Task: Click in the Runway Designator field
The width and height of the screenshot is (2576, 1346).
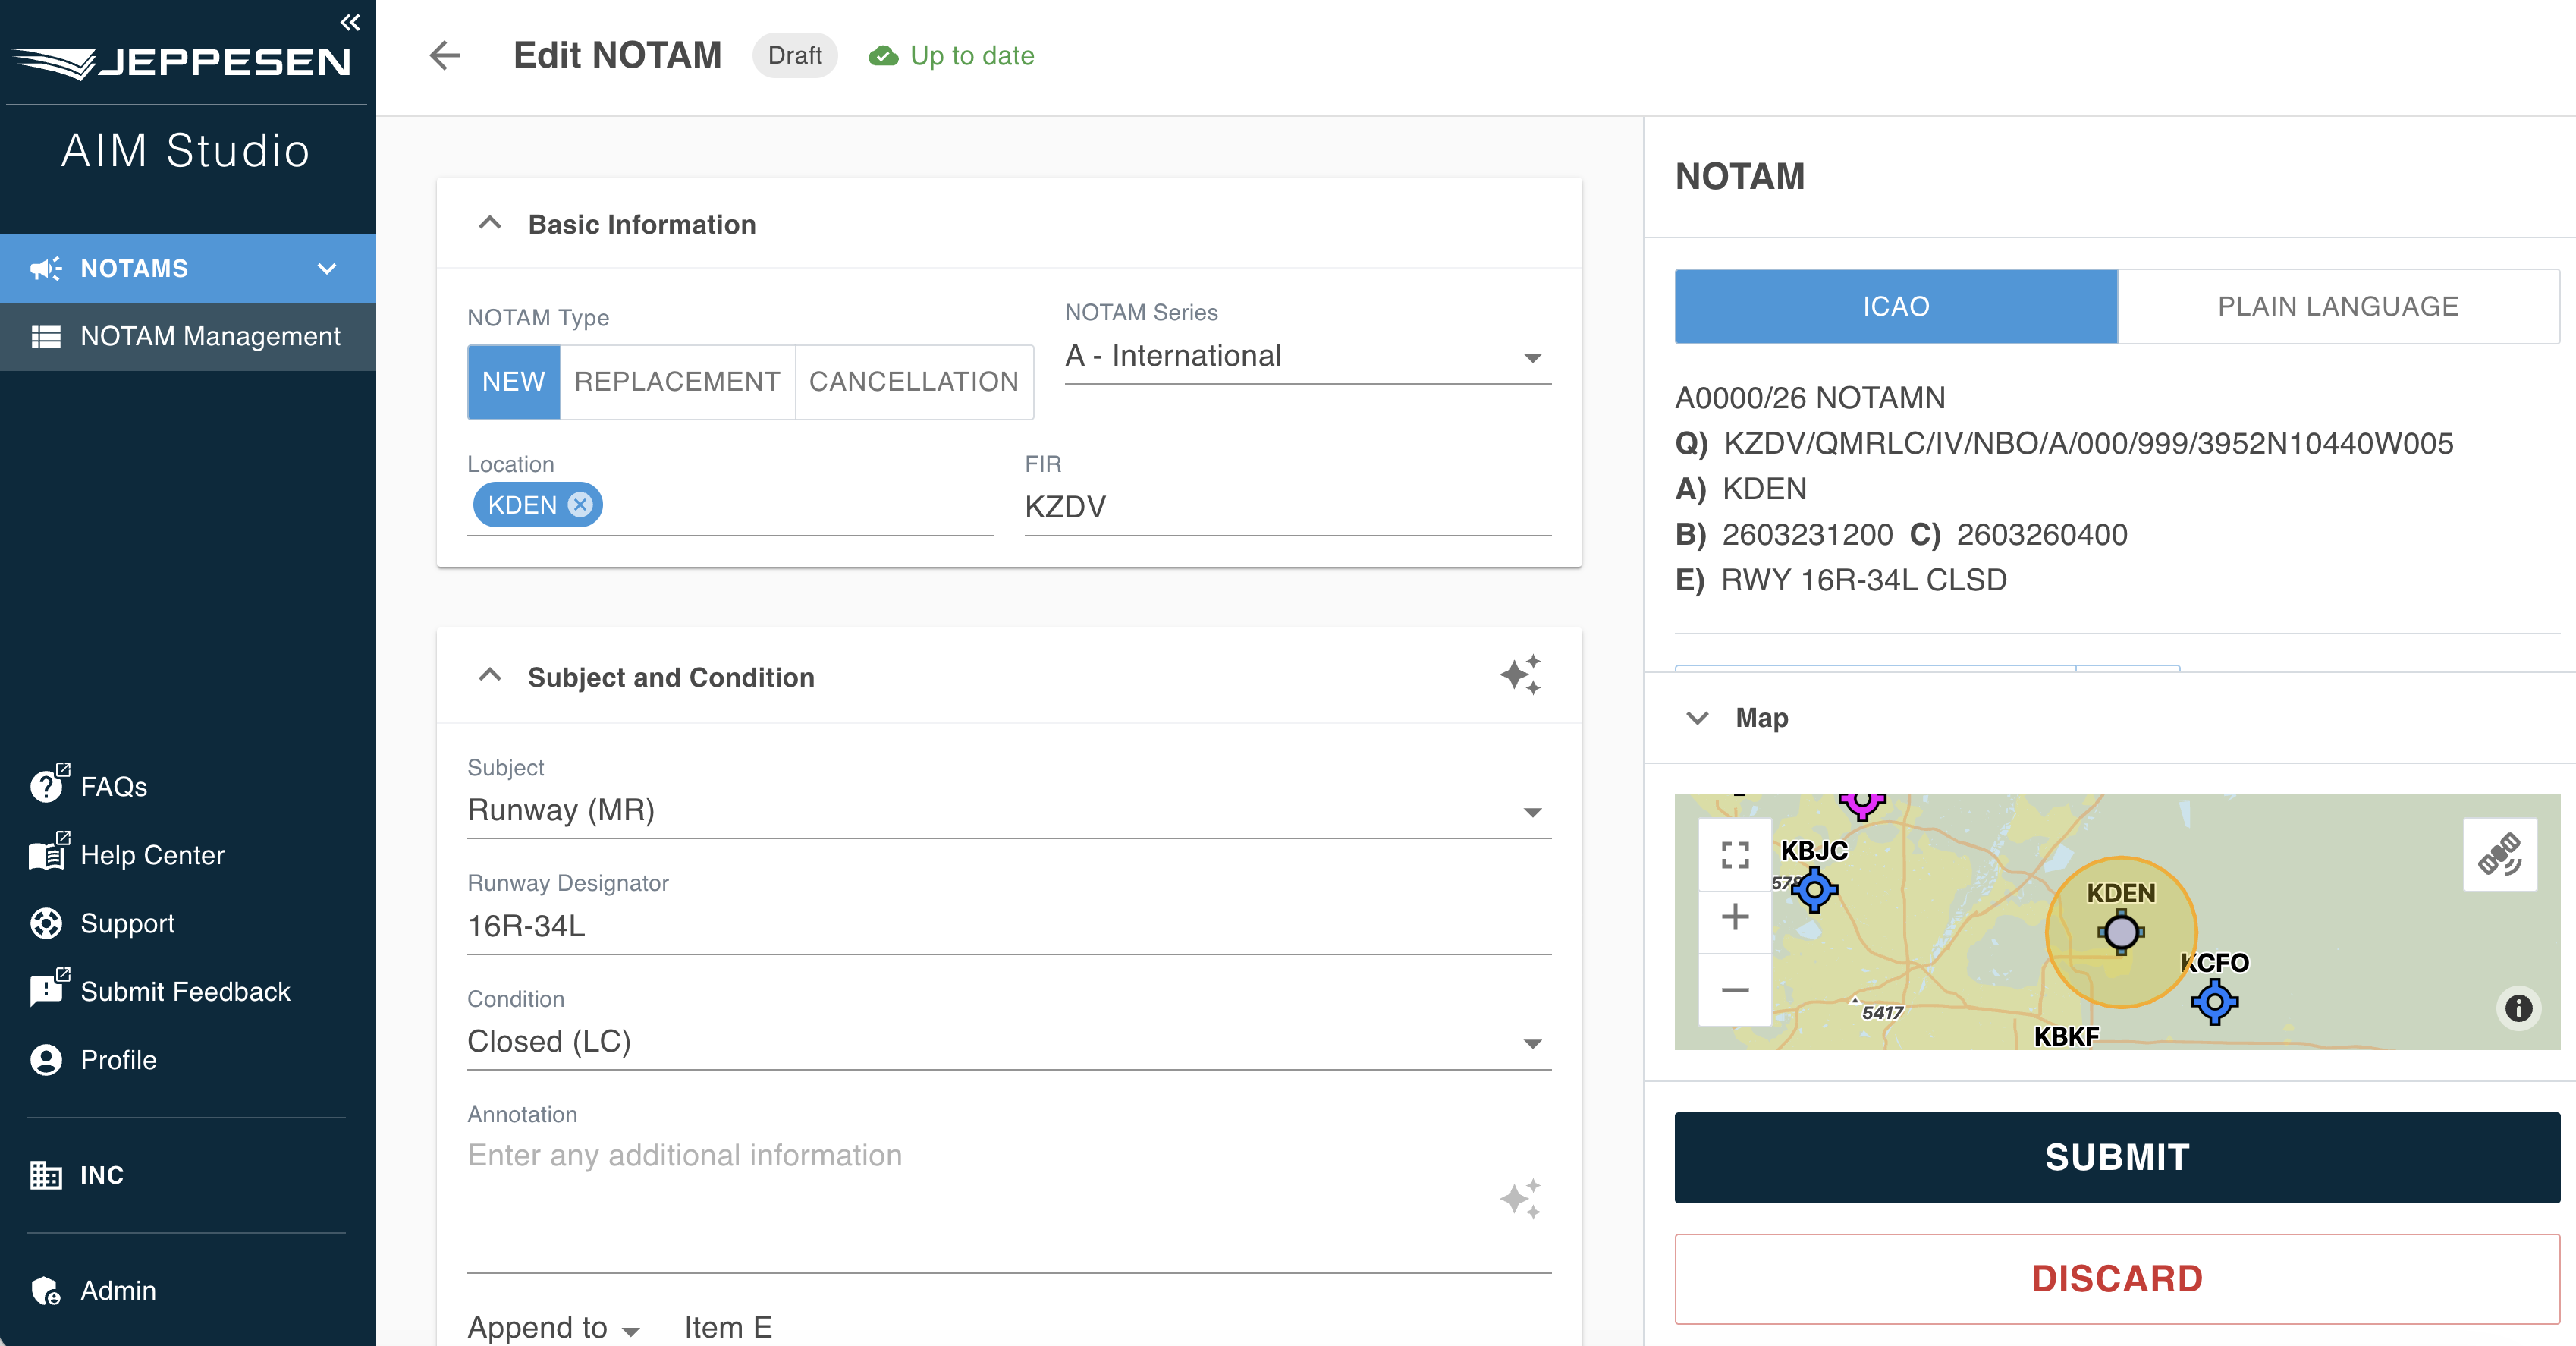Action: pyautogui.click(x=1009, y=926)
